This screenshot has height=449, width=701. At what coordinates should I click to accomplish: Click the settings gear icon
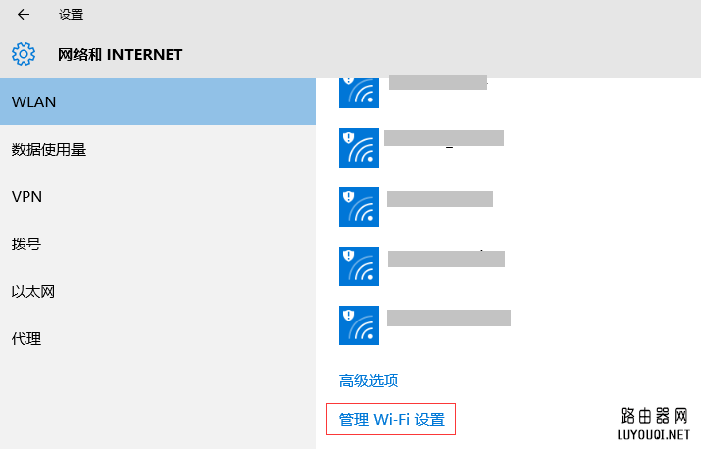(23, 54)
